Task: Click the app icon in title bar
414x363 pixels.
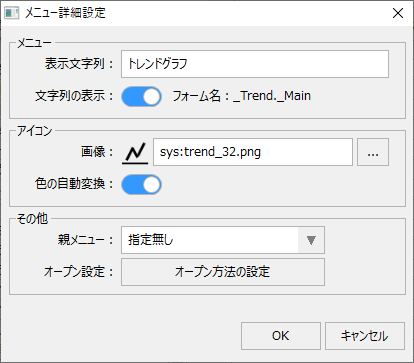Action: click(x=12, y=13)
